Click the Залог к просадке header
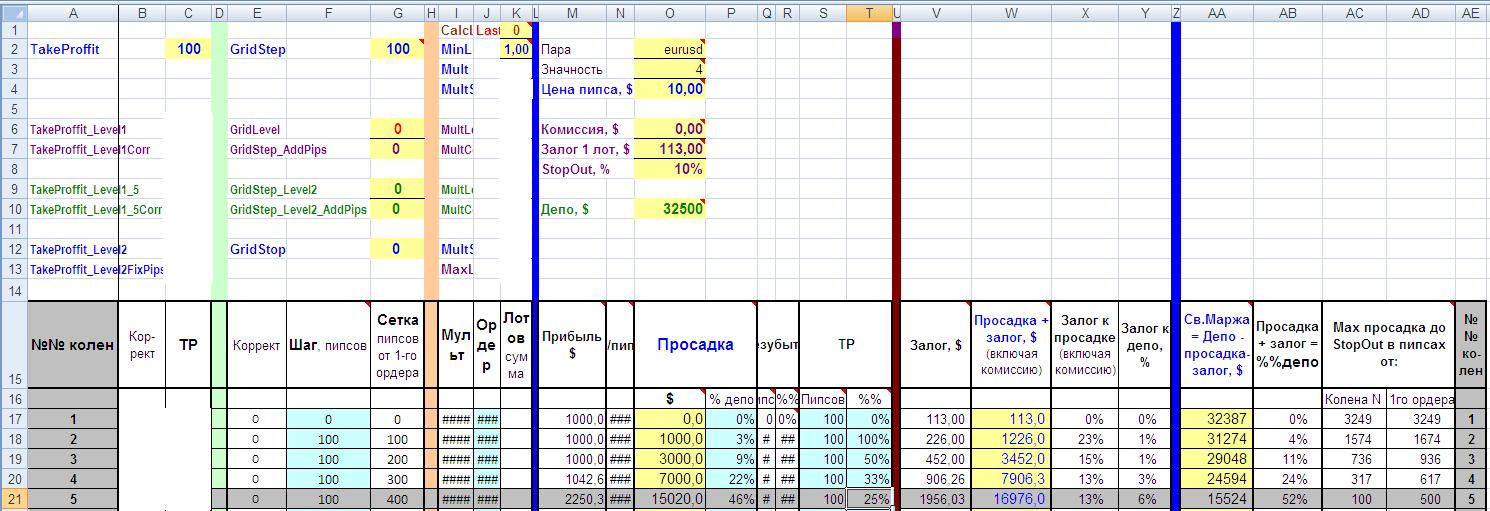 pyautogui.click(x=1085, y=345)
